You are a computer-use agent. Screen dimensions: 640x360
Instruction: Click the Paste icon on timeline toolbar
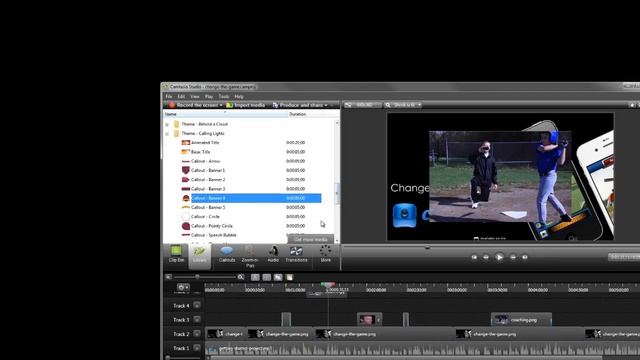point(289,277)
